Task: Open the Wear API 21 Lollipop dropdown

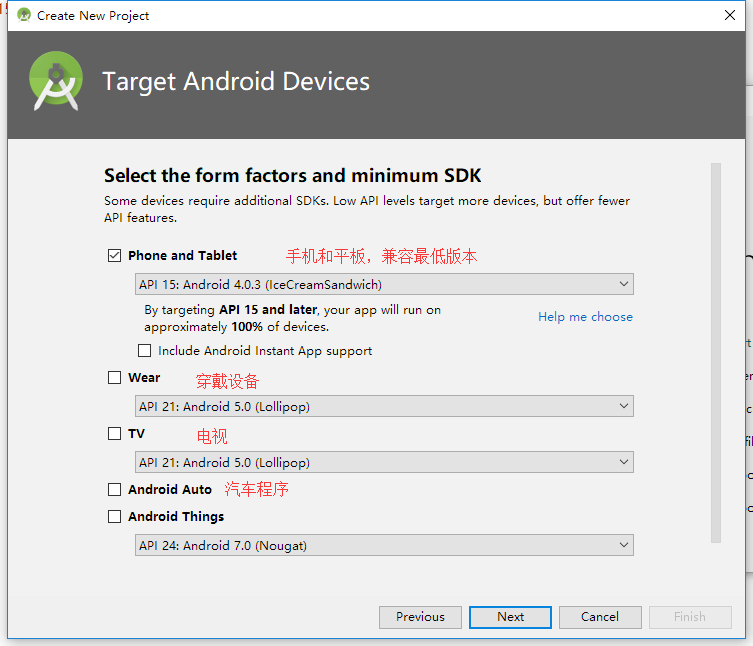Action: [x=384, y=406]
